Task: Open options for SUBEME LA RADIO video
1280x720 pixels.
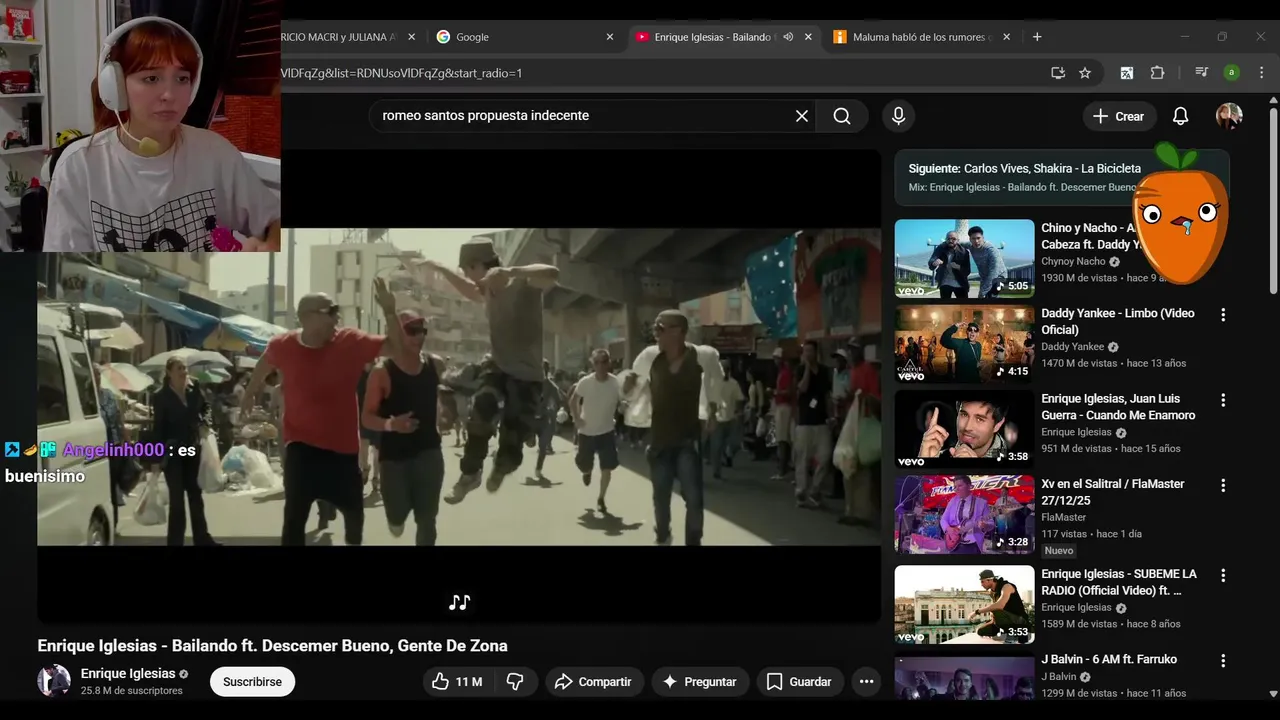Action: (x=1222, y=576)
